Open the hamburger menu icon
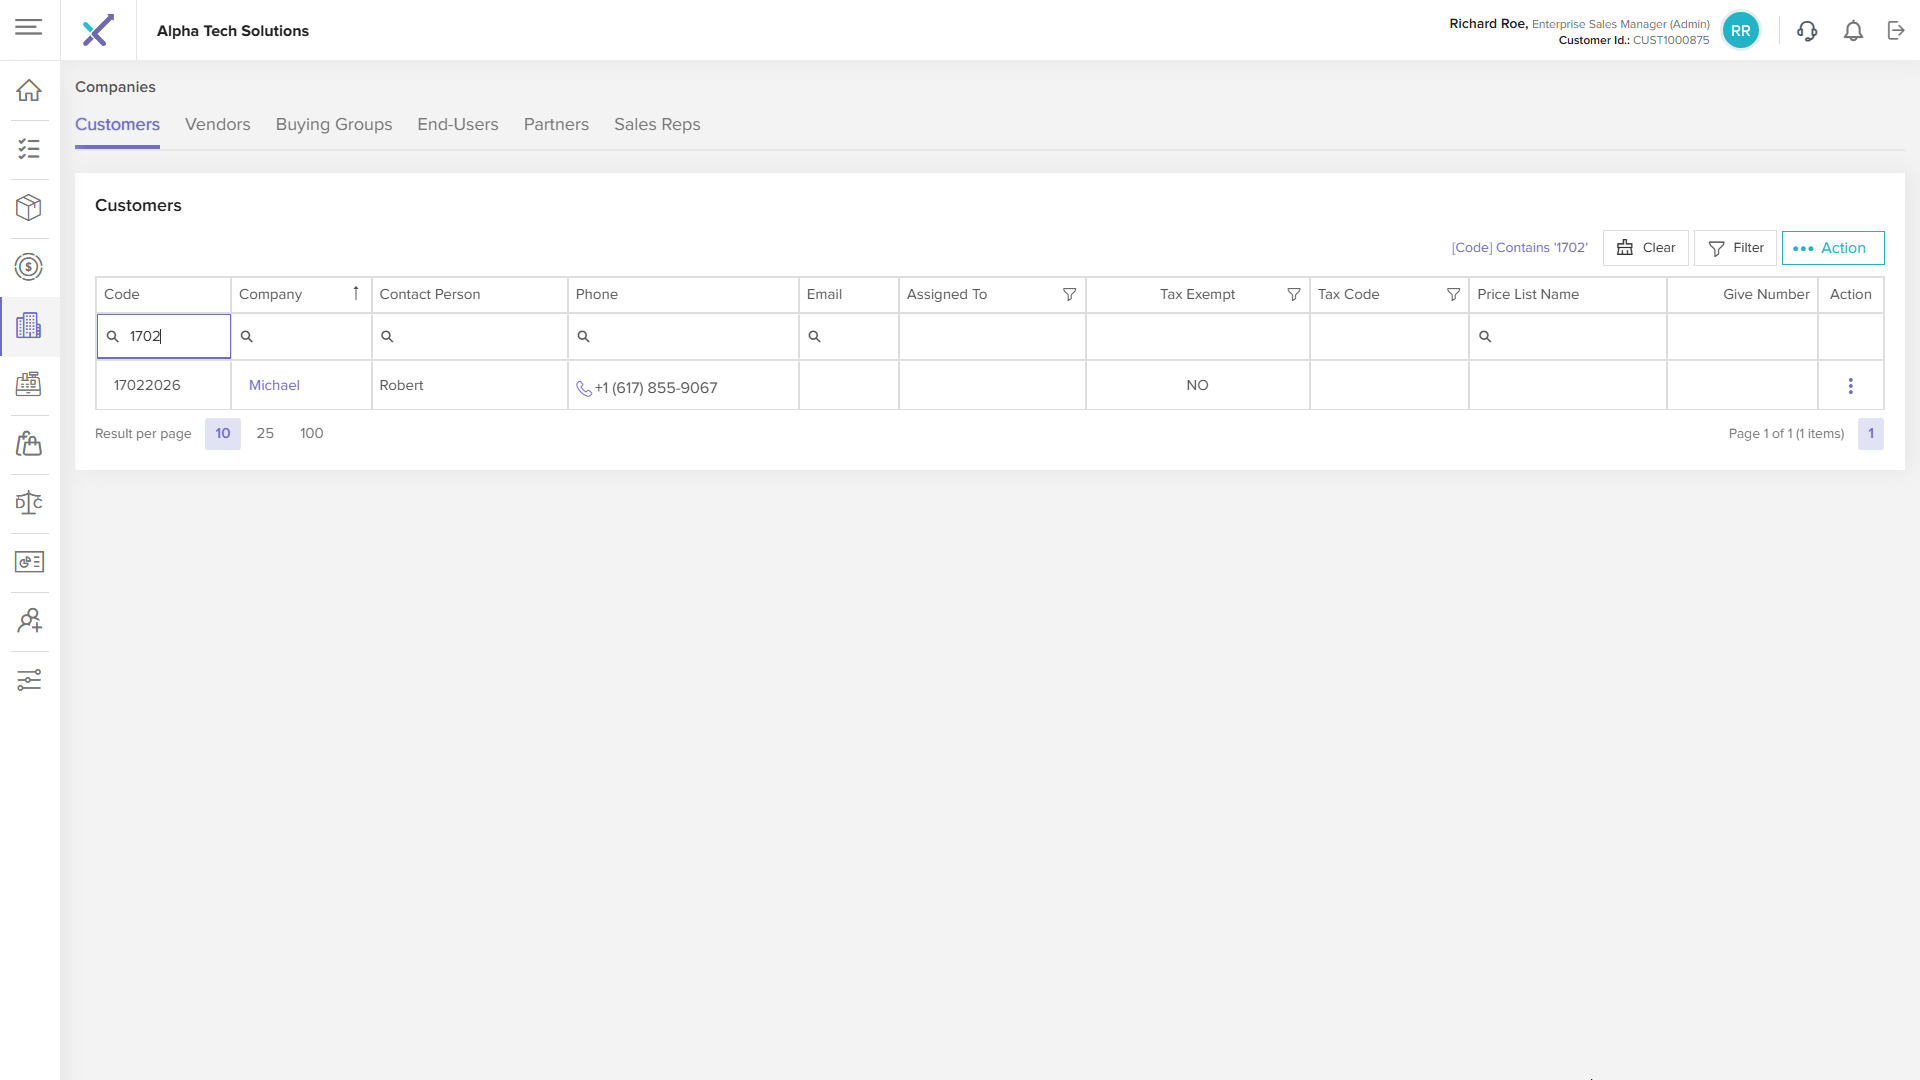 click(x=29, y=28)
